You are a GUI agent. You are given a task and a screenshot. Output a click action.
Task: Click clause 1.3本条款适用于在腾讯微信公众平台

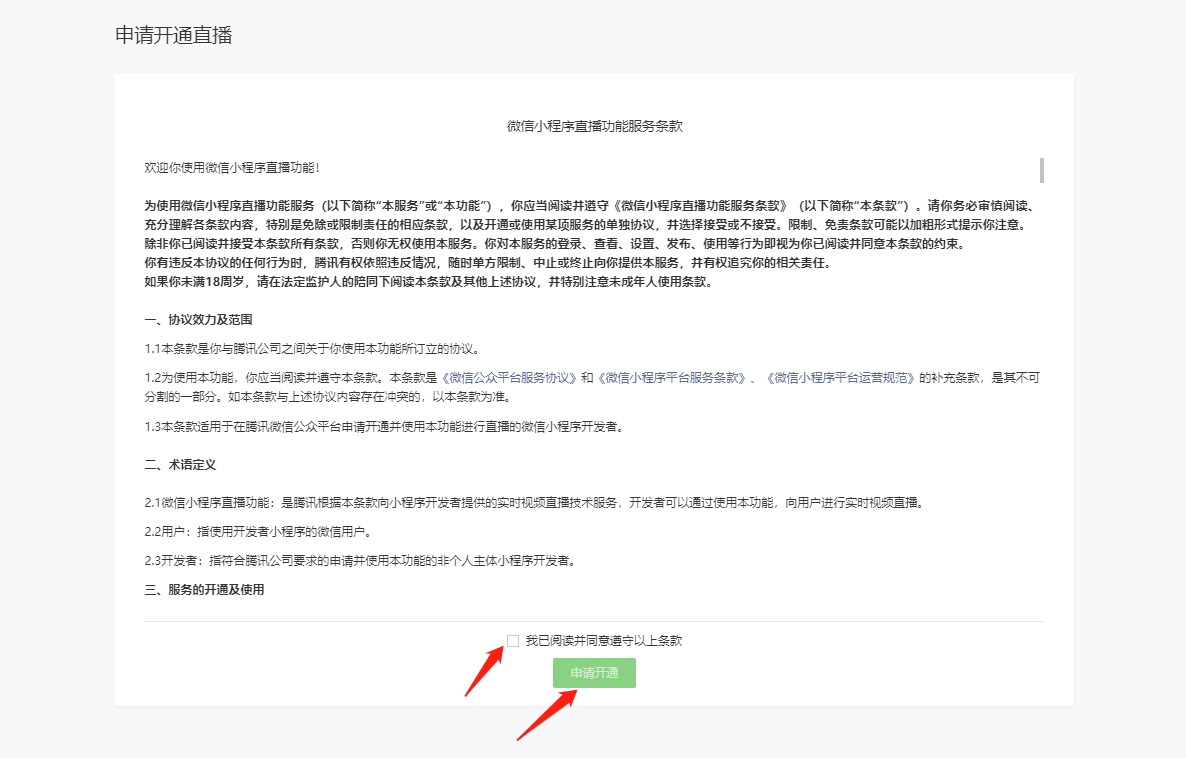click(x=386, y=427)
